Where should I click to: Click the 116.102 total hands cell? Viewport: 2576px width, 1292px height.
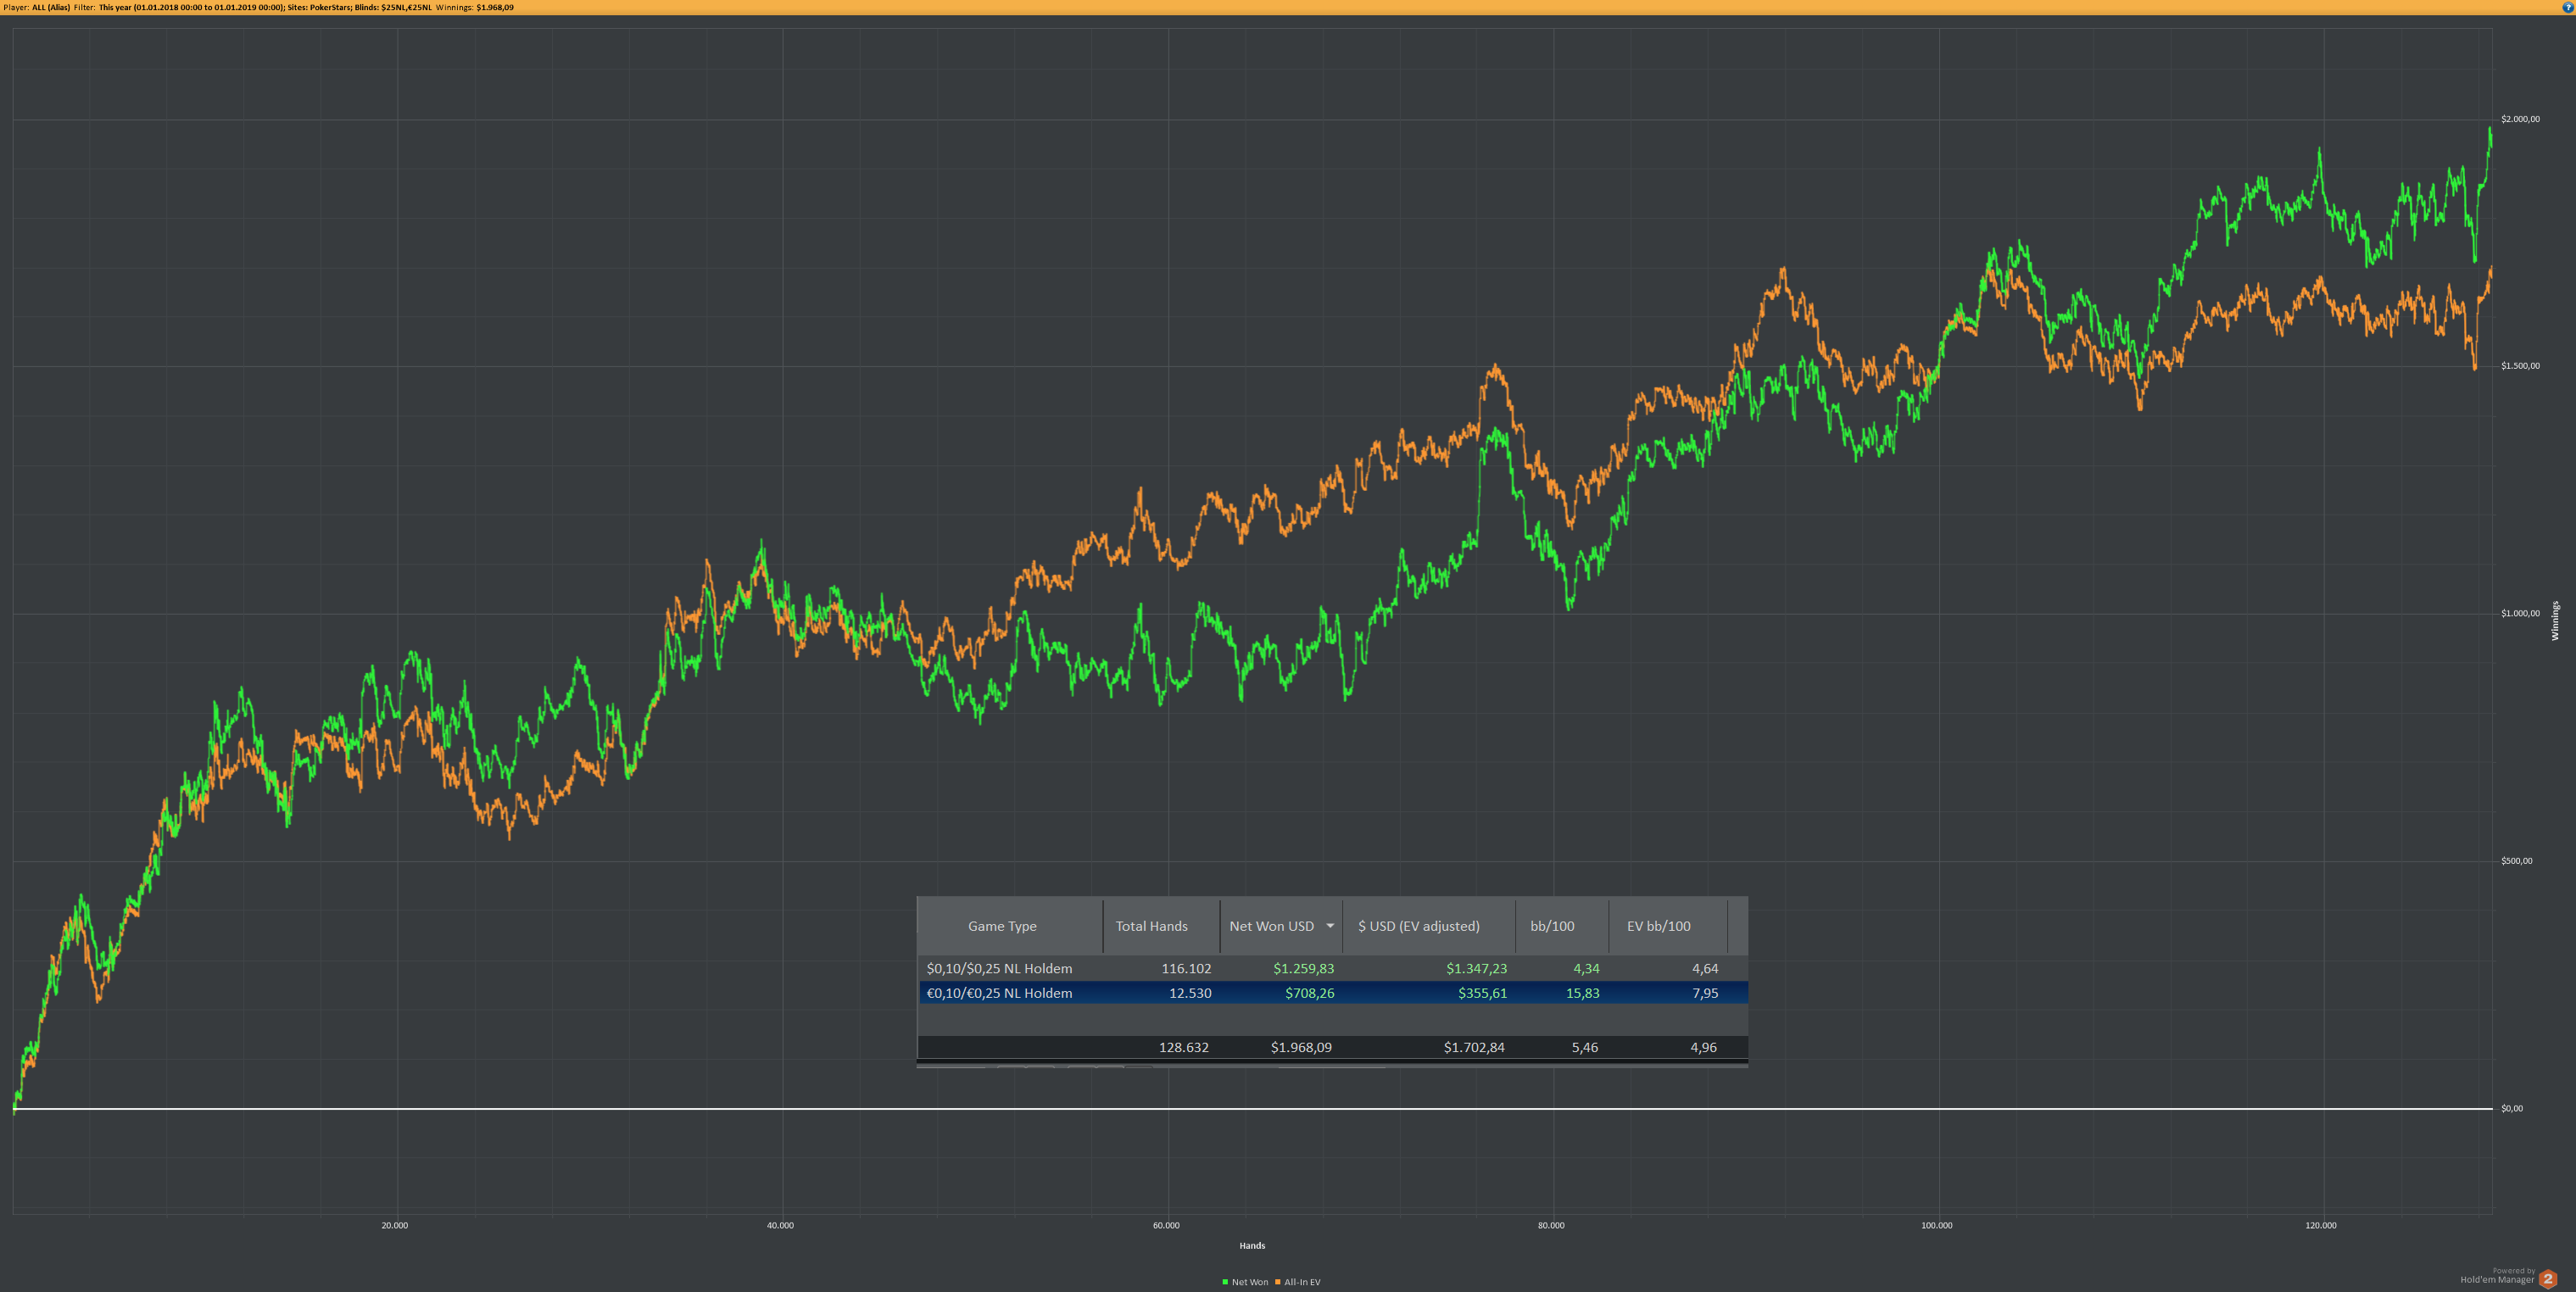[1186, 968]
